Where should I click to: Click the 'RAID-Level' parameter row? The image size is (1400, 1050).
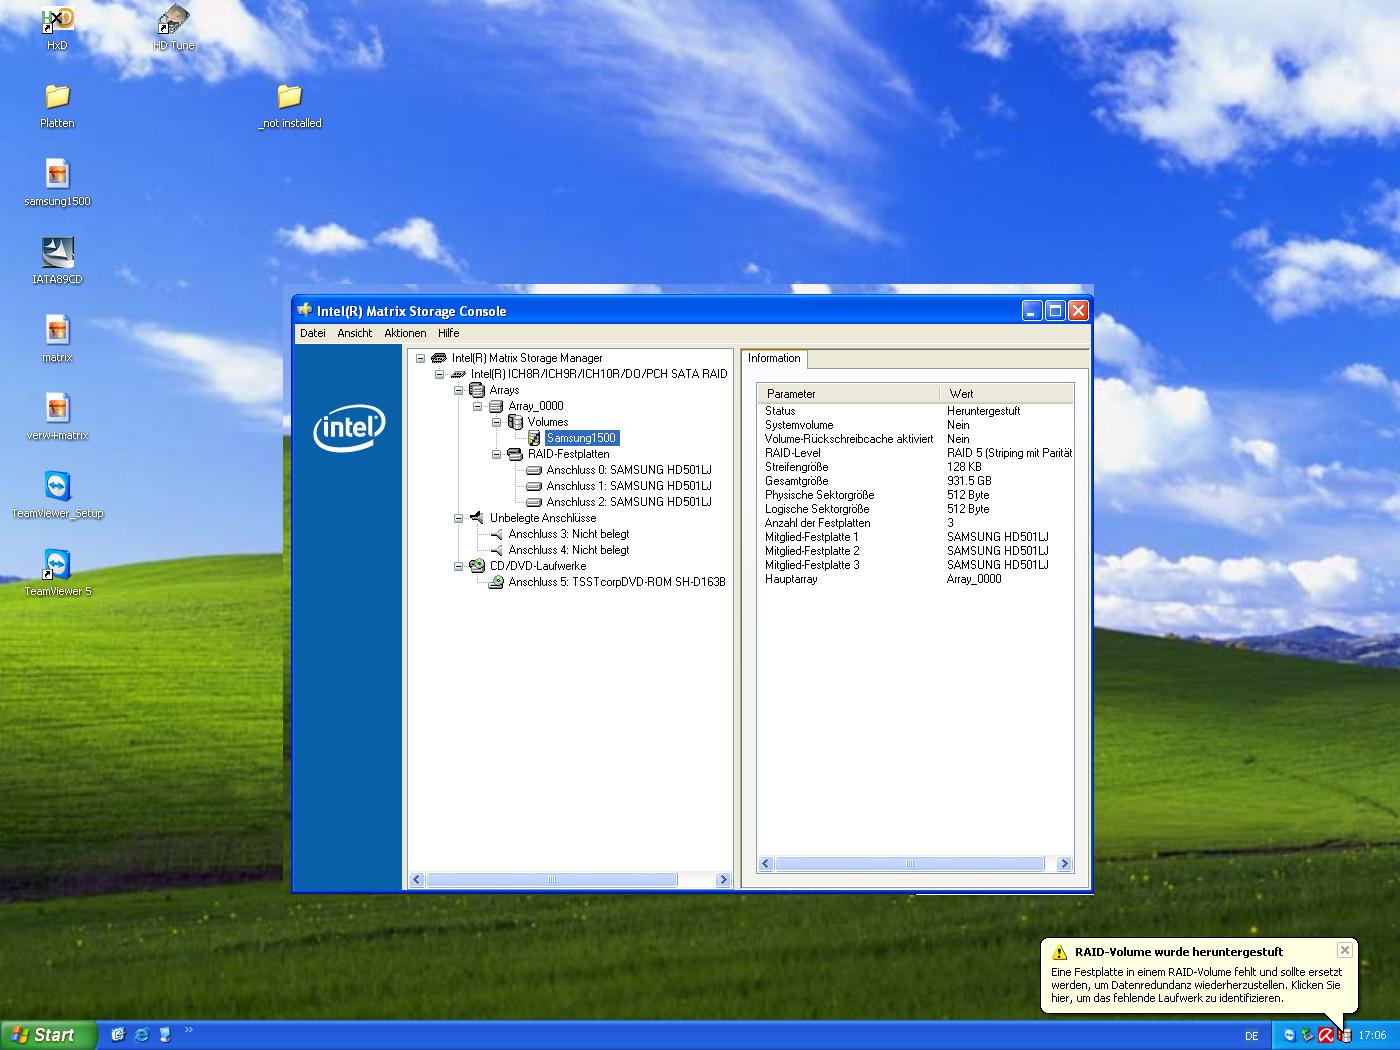(x=915, y=453)
